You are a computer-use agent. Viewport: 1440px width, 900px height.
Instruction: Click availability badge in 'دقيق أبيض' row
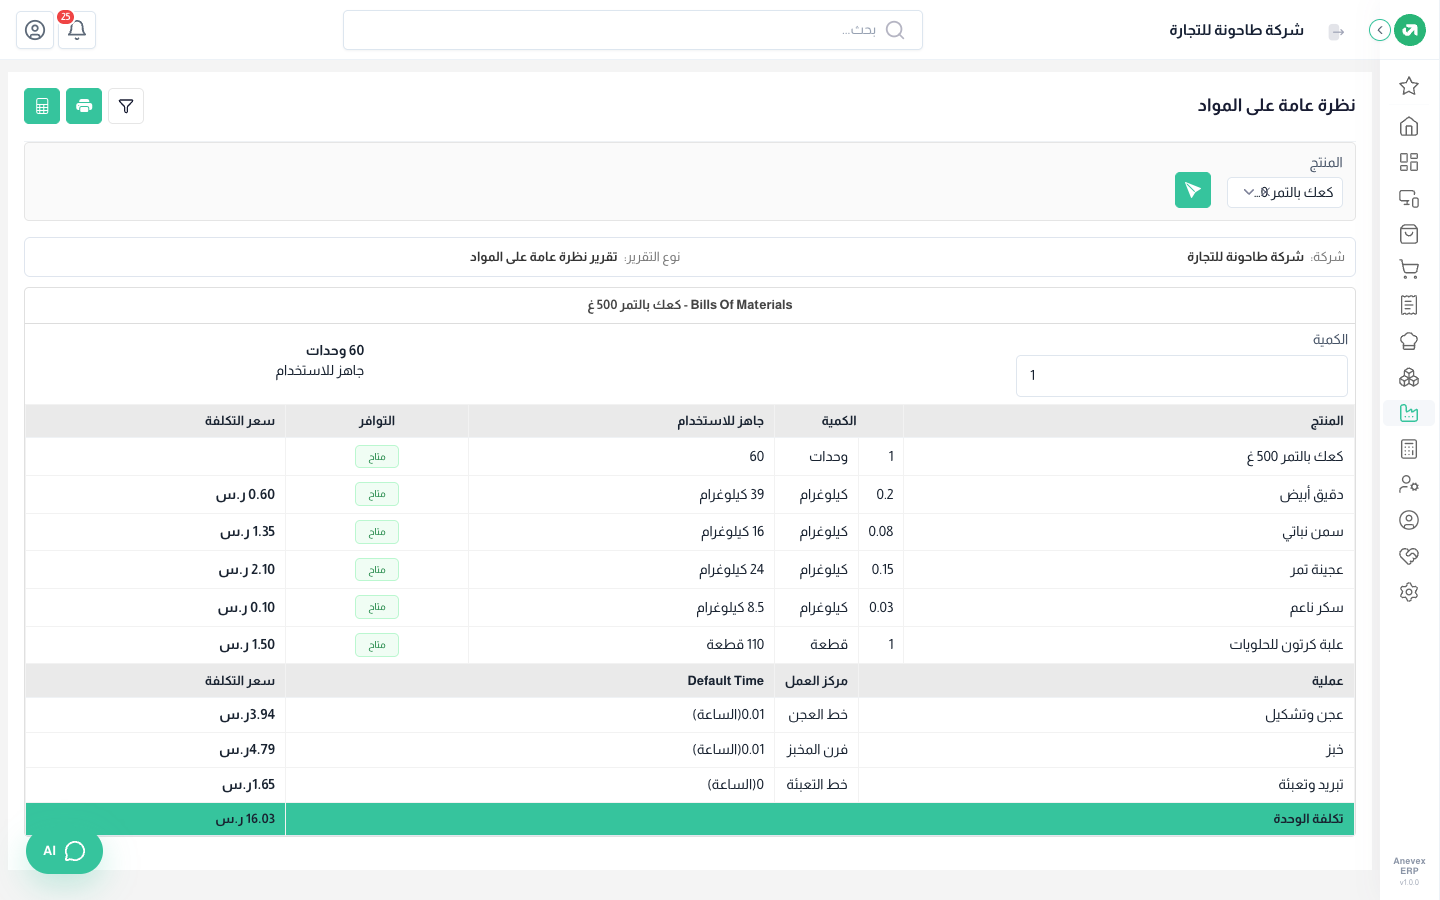pyautogui.click(x=377, y=495)
